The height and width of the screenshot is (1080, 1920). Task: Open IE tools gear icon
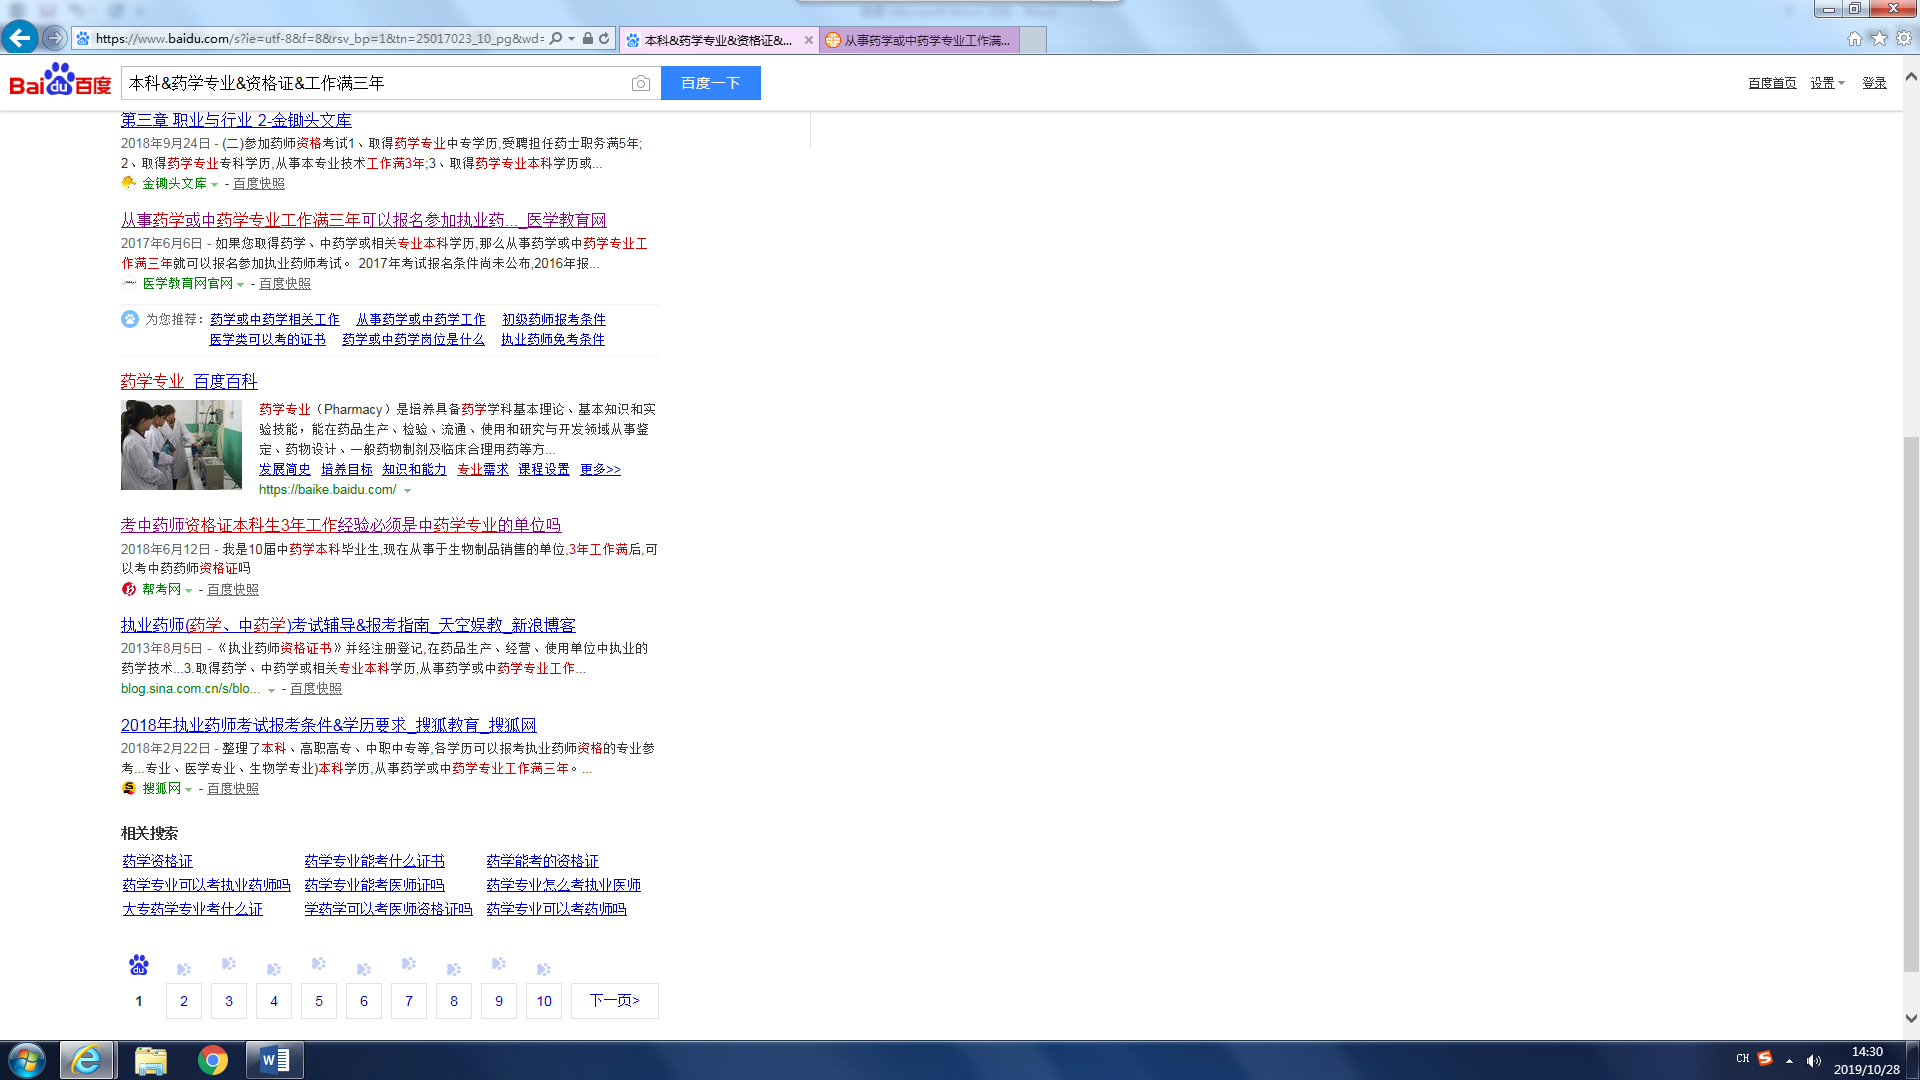1904,38
